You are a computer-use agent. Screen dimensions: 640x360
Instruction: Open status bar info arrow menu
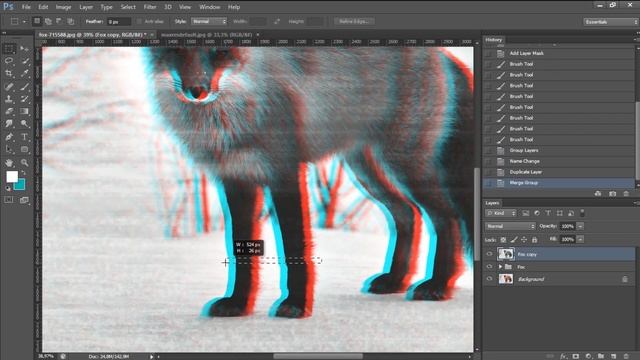pyautogui.click(x=151, y=356)
